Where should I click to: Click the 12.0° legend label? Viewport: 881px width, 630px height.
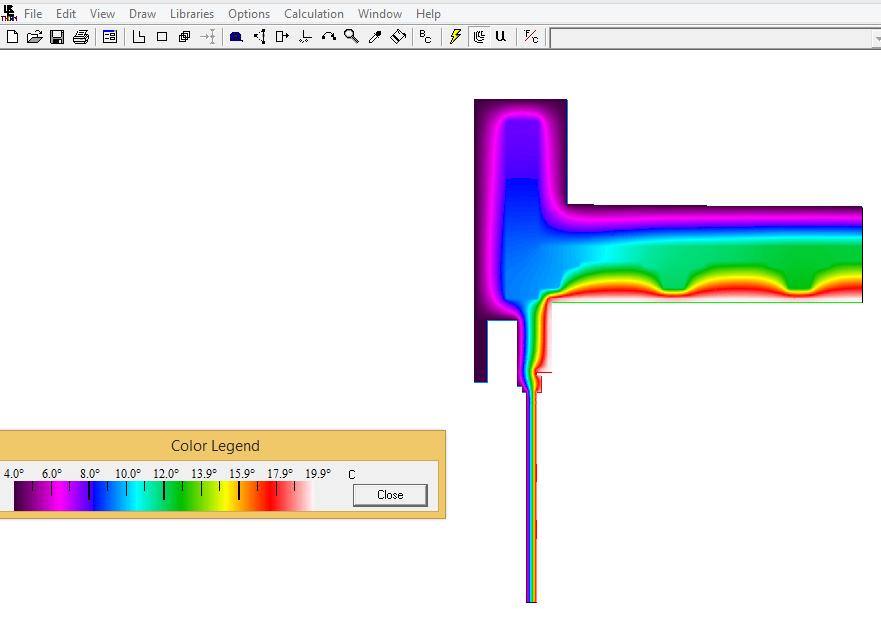pyautogui.click(x=166, y=474)
